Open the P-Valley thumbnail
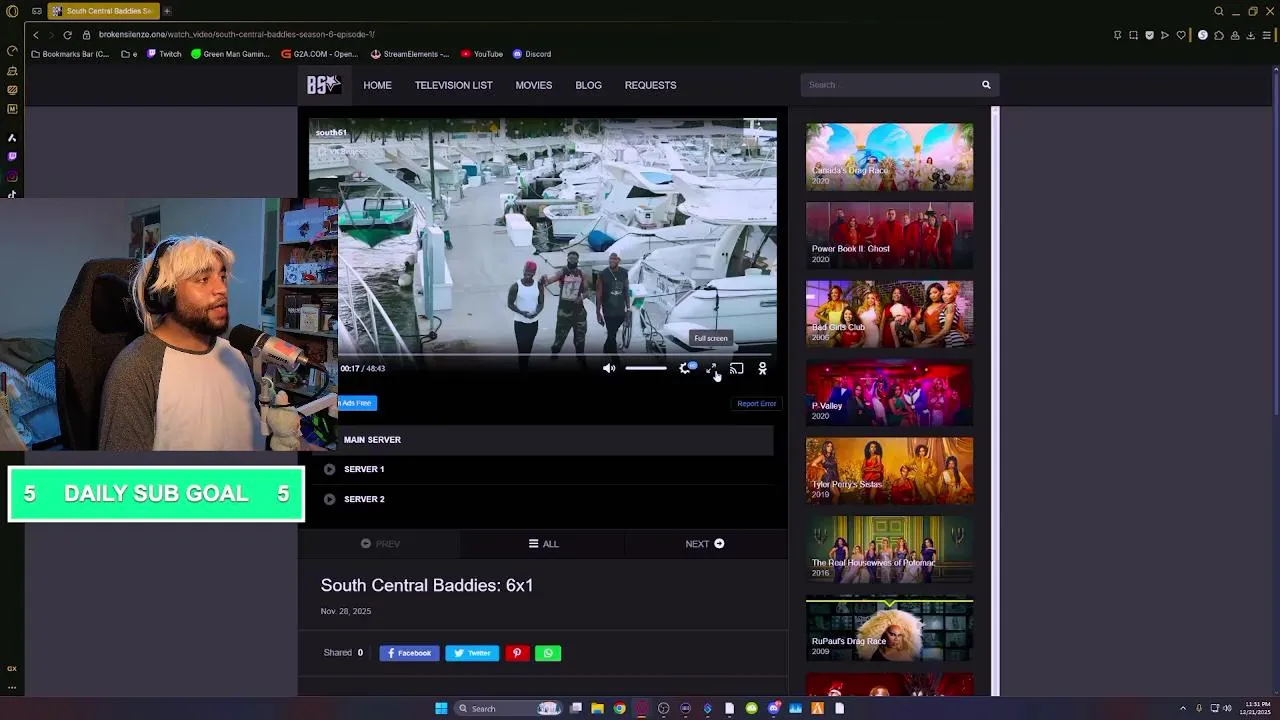 [889, 392]
